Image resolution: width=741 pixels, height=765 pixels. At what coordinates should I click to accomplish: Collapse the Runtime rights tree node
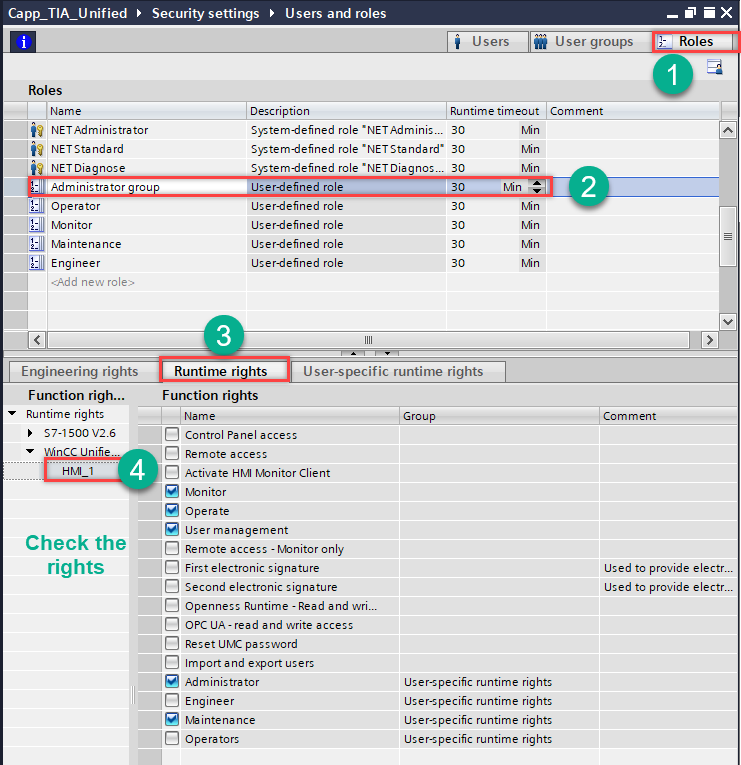pos(12,414)
